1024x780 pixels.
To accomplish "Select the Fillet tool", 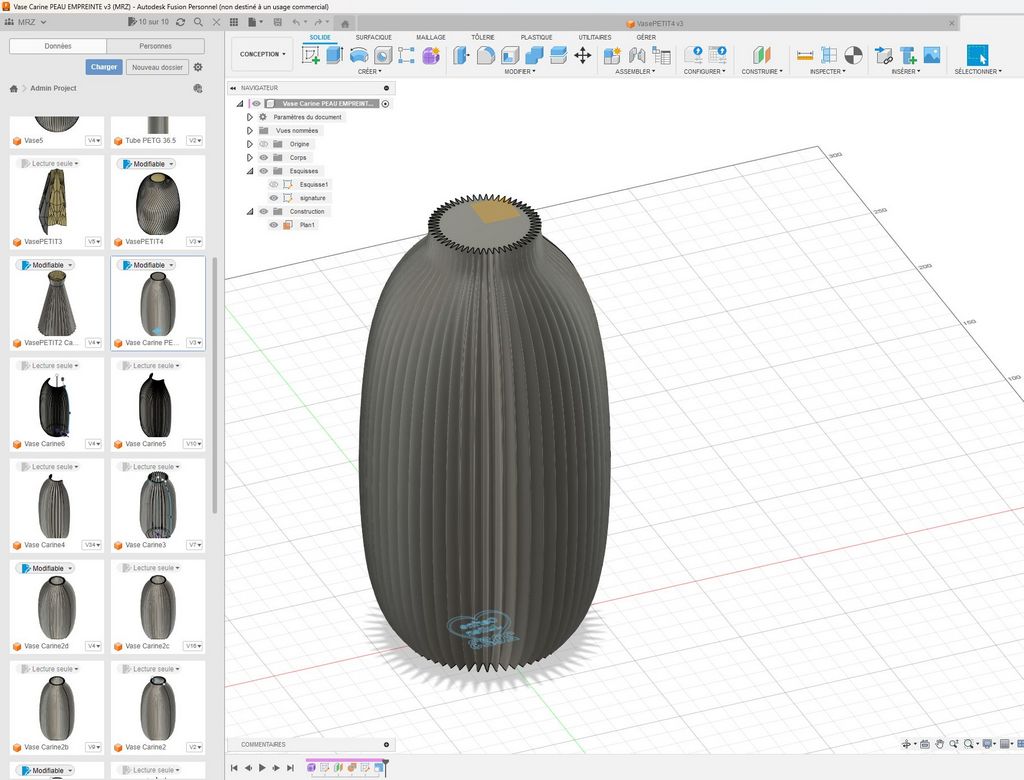I will tap(485, 55).
